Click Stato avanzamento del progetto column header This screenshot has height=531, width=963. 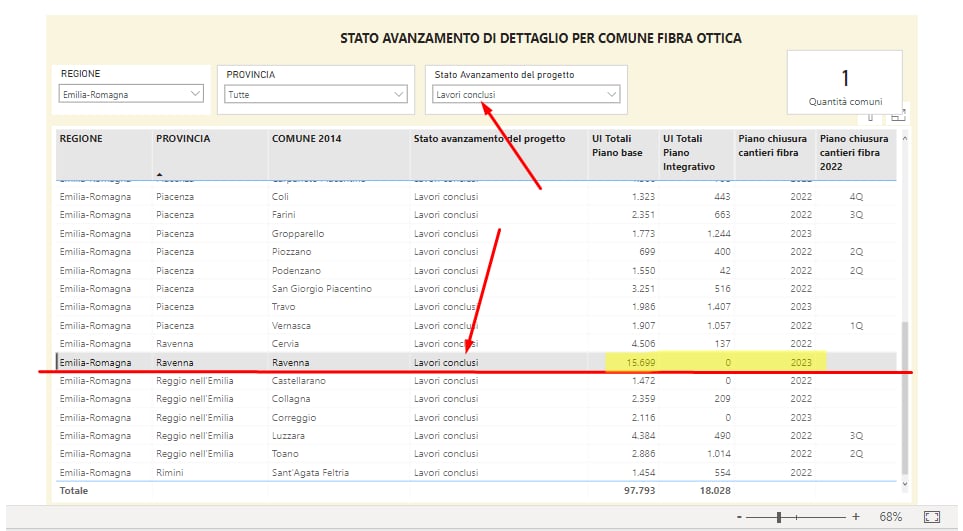point(489,139)
